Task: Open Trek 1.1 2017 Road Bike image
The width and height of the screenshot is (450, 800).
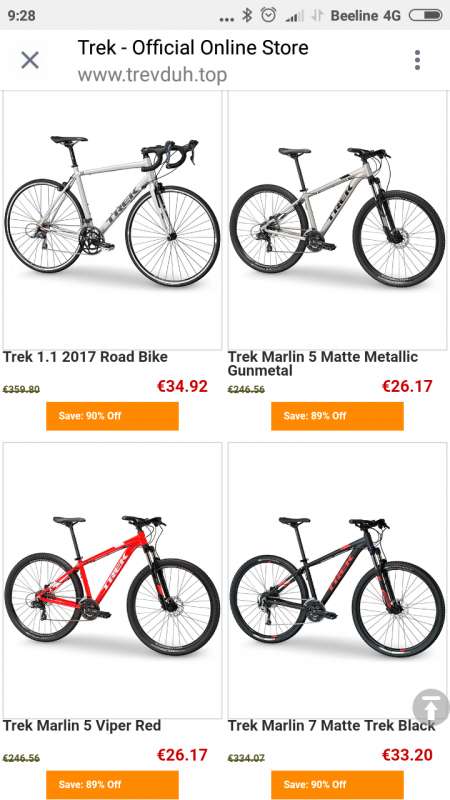Action: click(x=112, y=220)
